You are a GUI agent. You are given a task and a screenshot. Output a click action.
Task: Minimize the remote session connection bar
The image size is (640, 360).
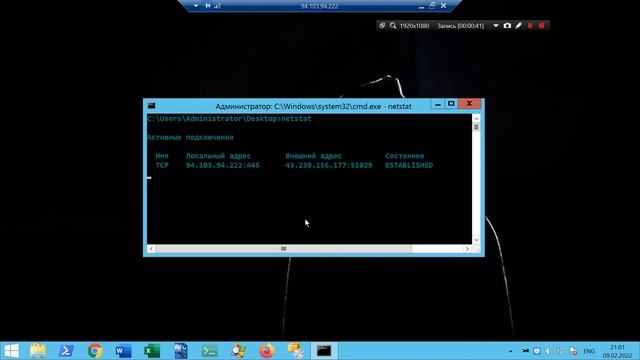tap(421, 6)
